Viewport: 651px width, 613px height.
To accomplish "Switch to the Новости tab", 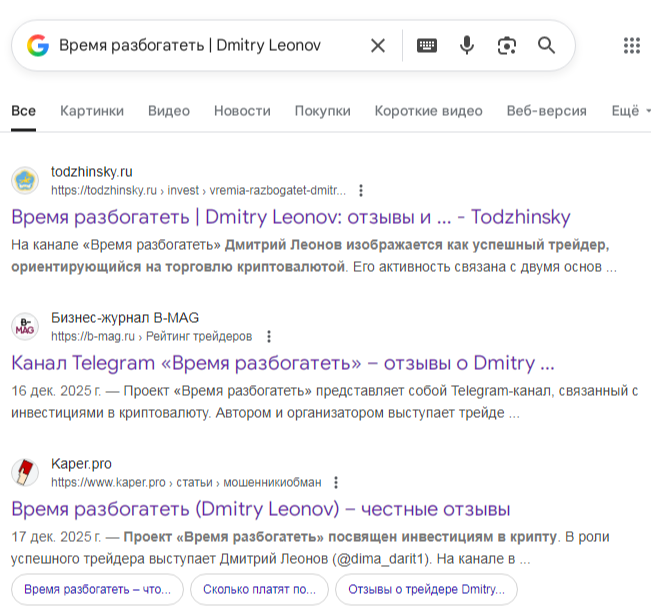I will pyautogui.click(x=242, y=111).
